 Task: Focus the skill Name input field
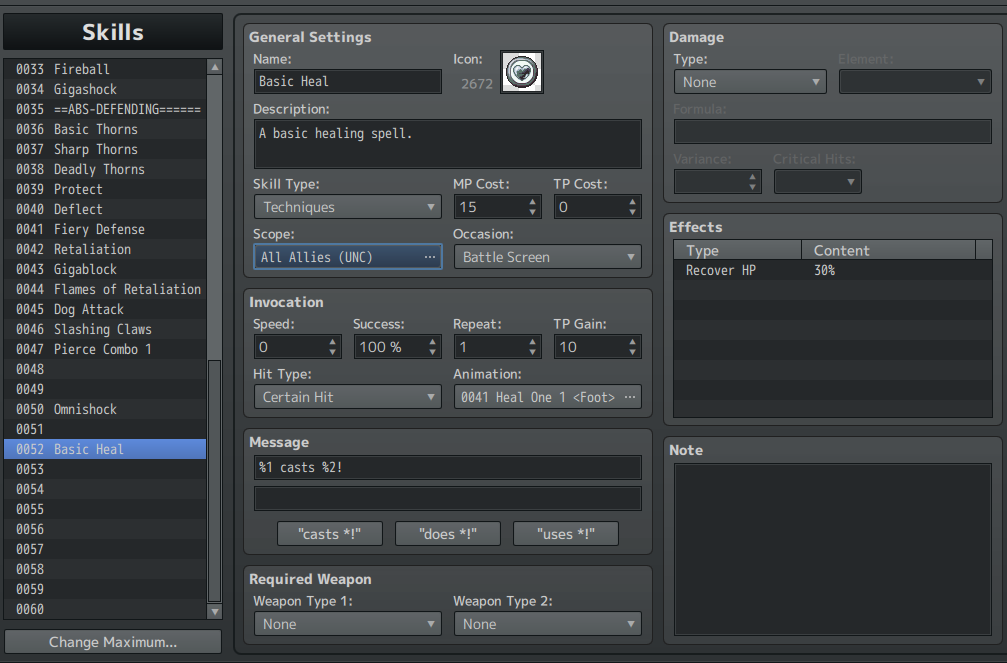tap(347, 82)
